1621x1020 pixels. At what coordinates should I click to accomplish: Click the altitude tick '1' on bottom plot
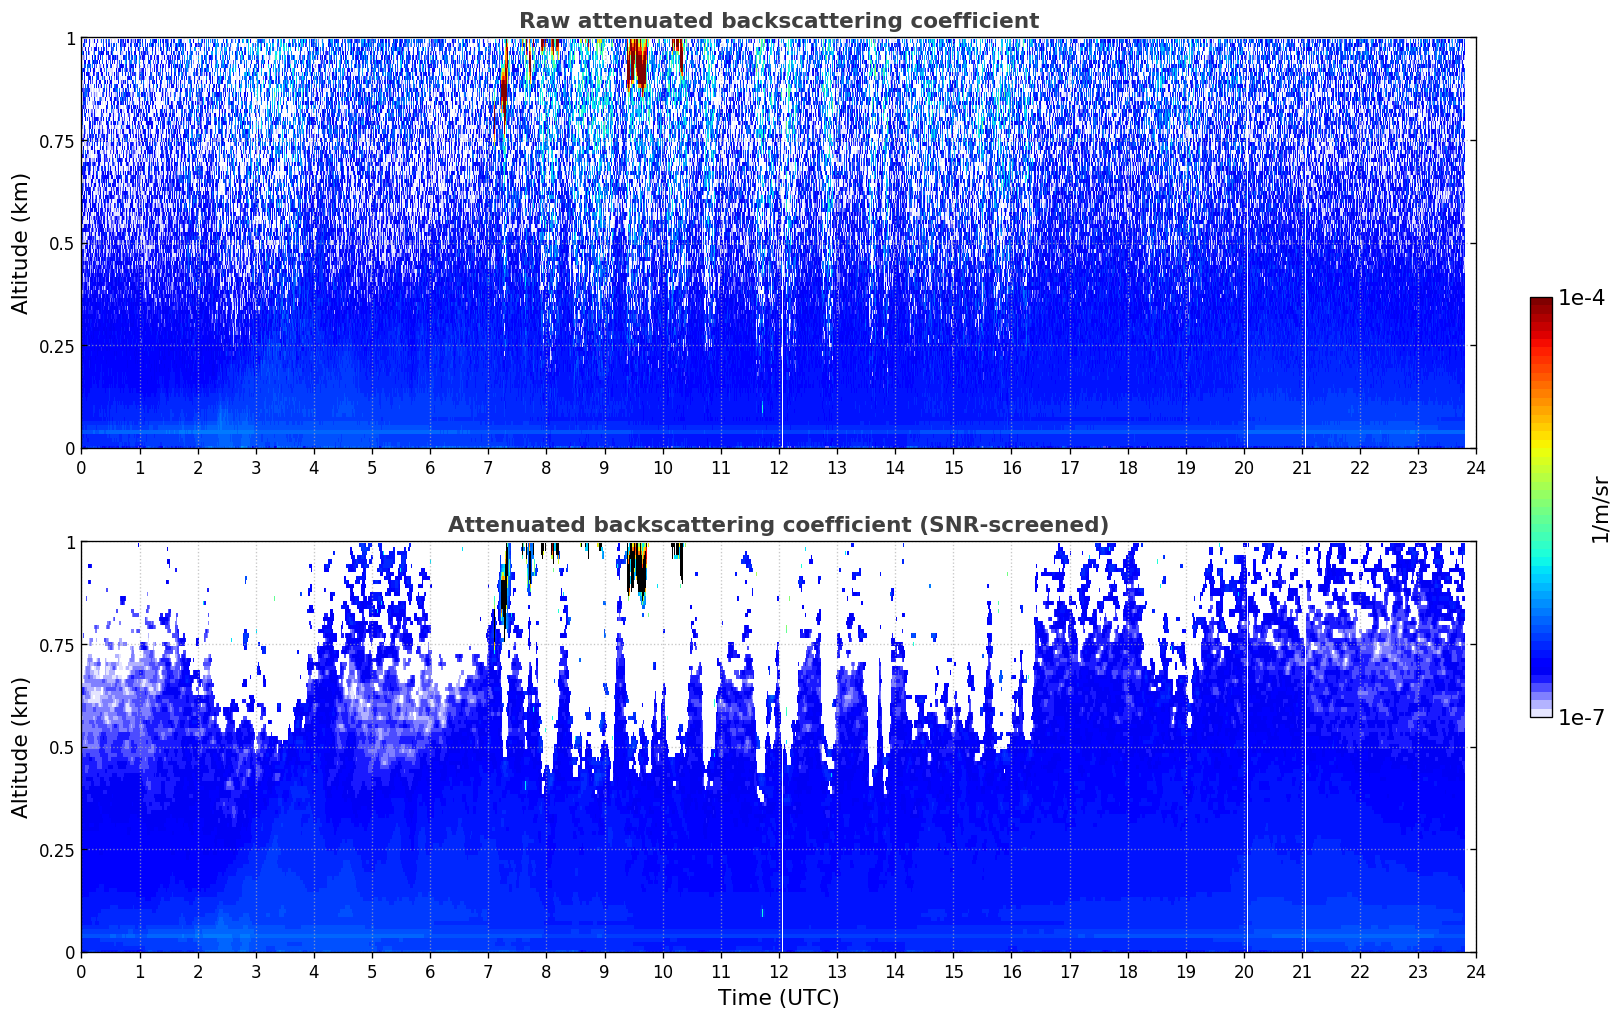point(70,542)
